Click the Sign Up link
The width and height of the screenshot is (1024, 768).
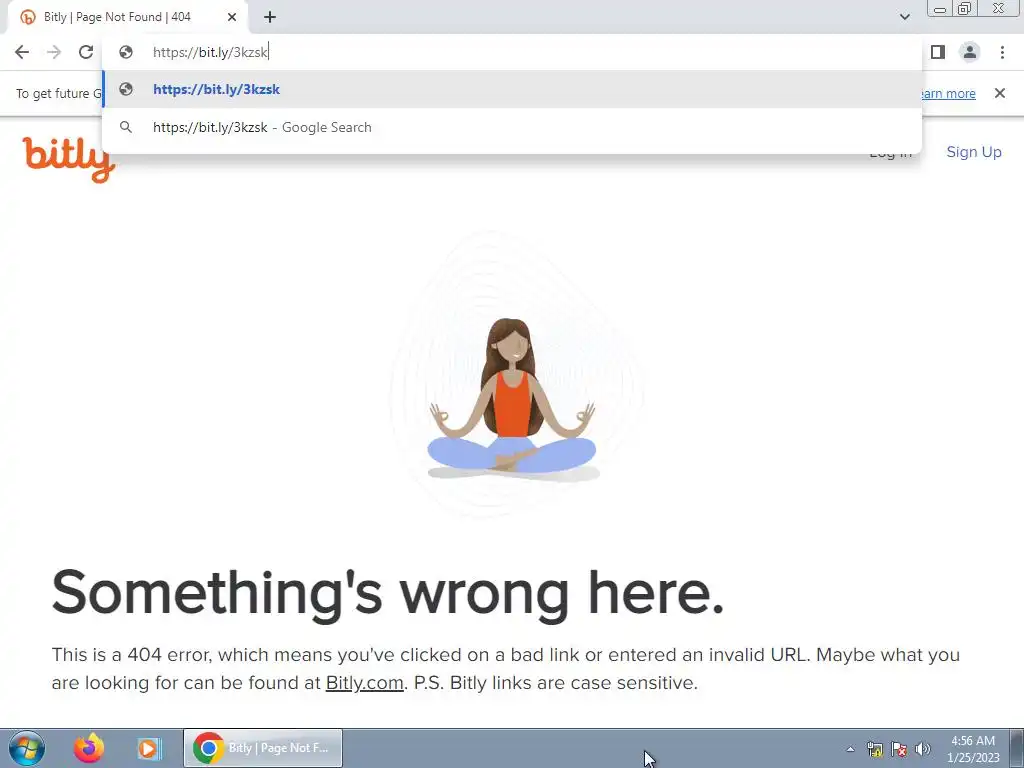click(x=974, y=152)
